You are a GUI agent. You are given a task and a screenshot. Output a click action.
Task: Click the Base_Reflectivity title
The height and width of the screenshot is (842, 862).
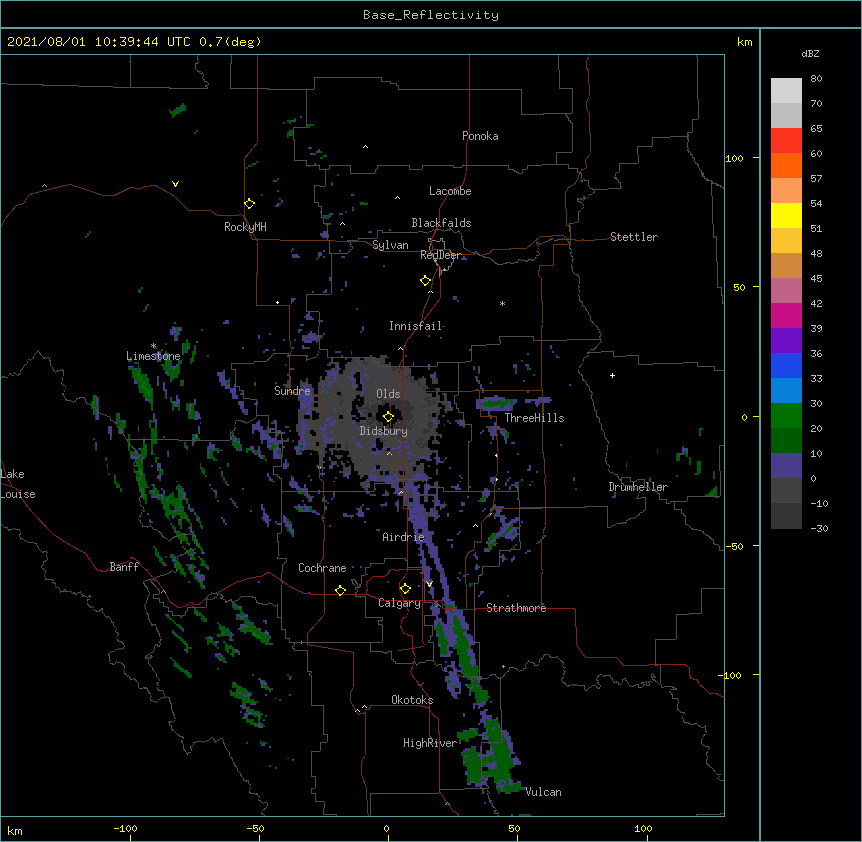[x=431, y=15]
